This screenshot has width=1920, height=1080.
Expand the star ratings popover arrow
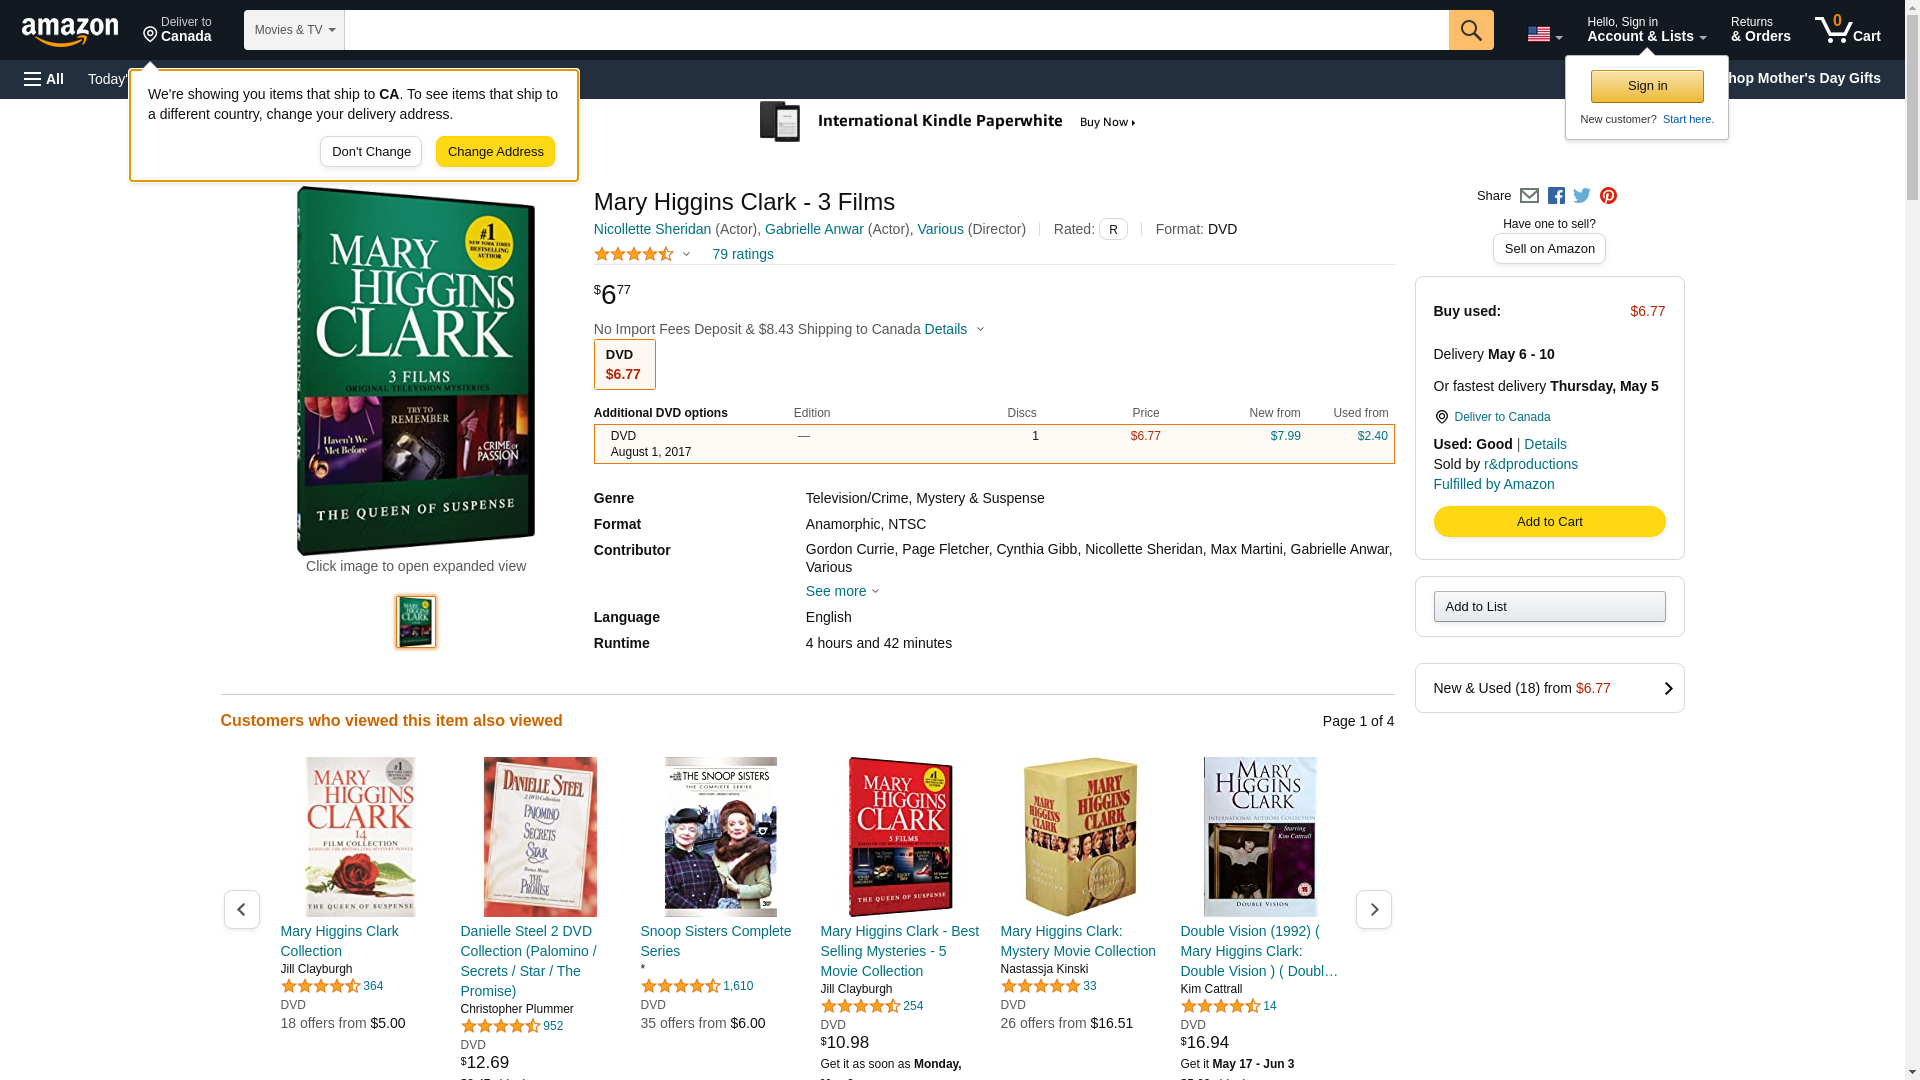tap(686, 254)
